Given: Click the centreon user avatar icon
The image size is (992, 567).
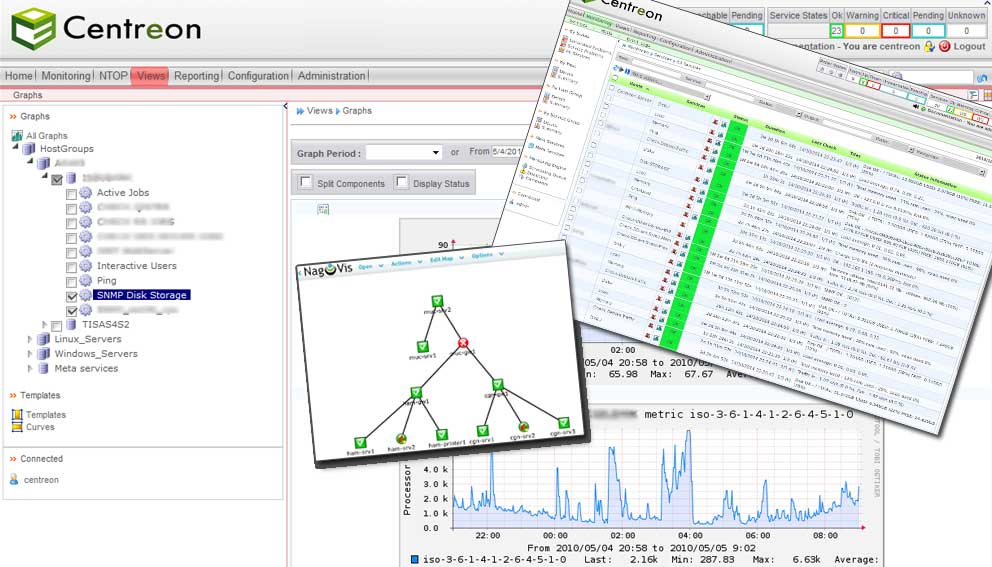Looking at the screenshot, I should 15,480.
